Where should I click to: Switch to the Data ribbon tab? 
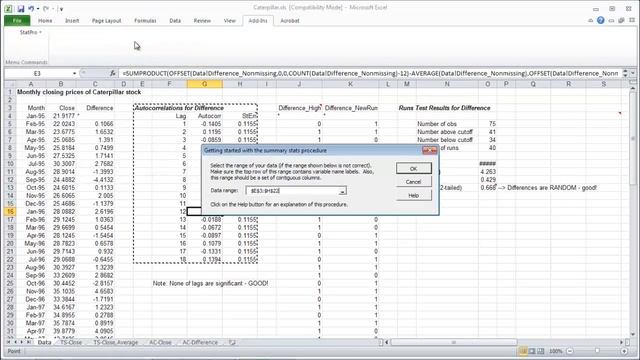pyautogui.click(x=175, y=20)
